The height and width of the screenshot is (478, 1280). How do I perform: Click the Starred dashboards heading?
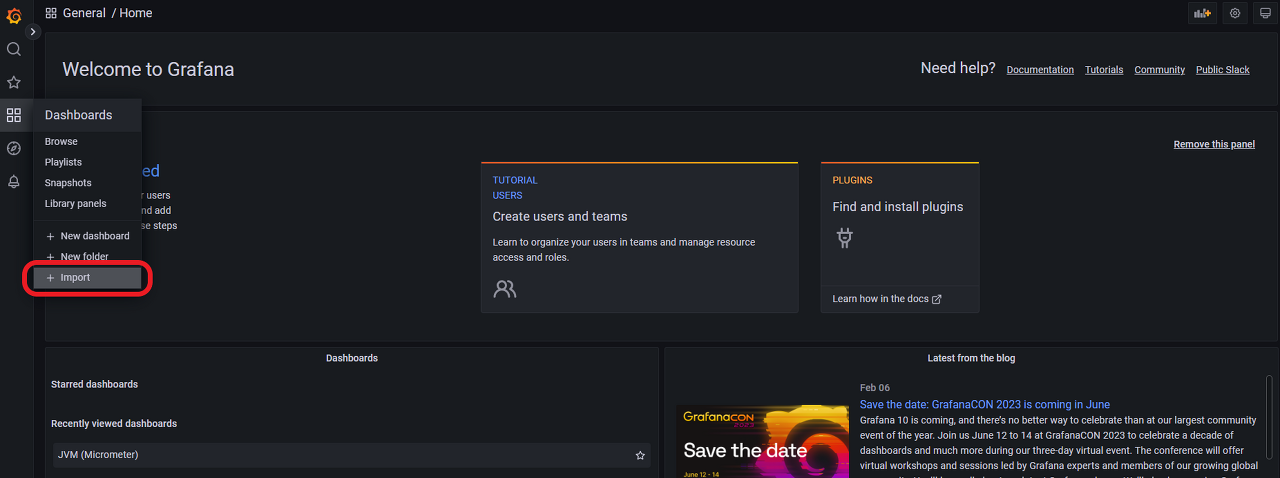coord(95,384)
